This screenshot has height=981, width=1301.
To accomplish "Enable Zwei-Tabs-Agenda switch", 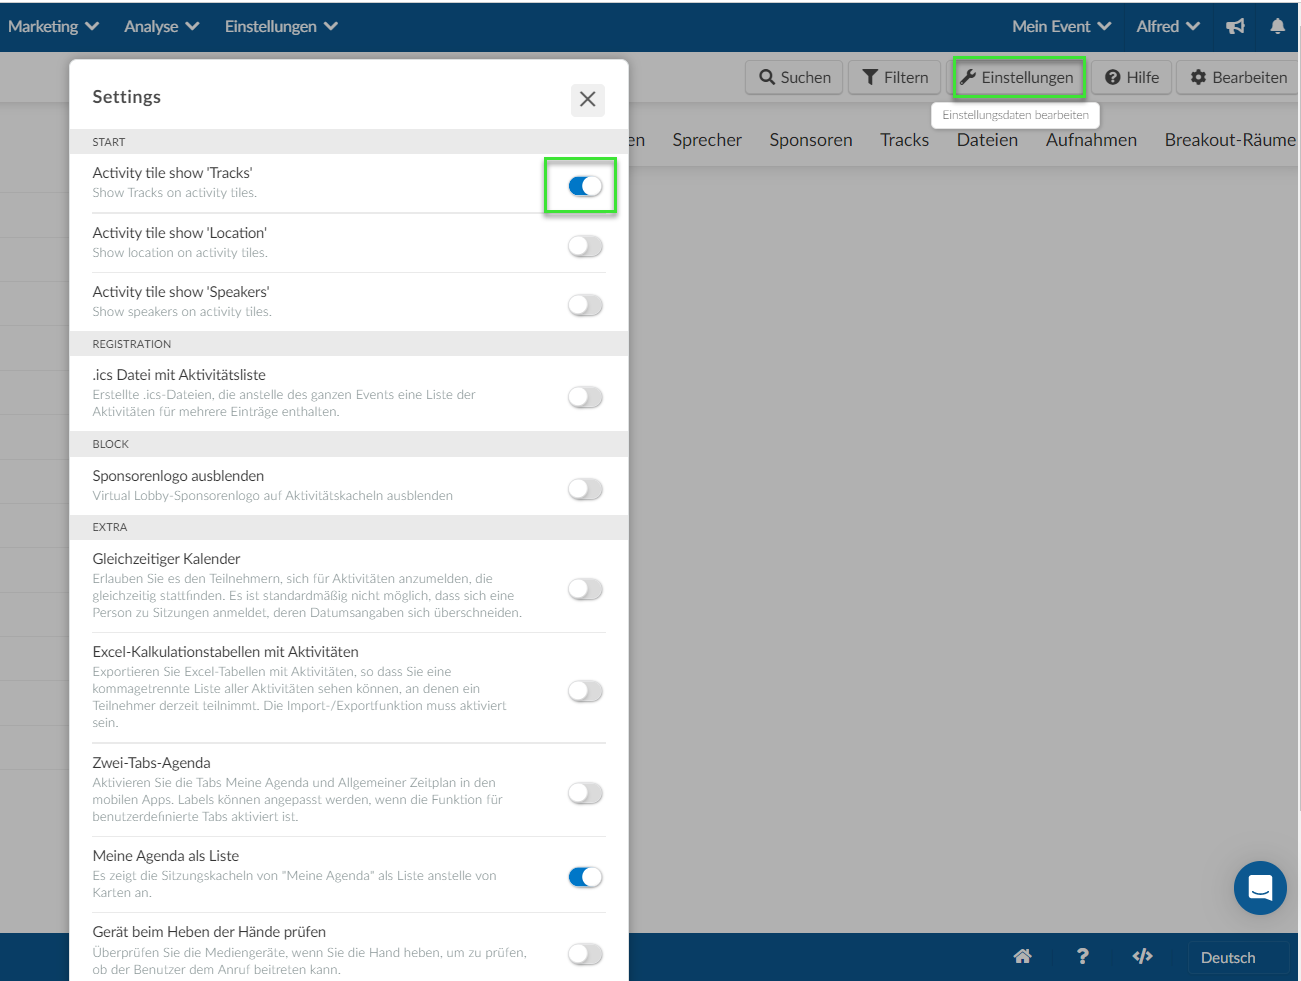I will click(x=585, y=793).
